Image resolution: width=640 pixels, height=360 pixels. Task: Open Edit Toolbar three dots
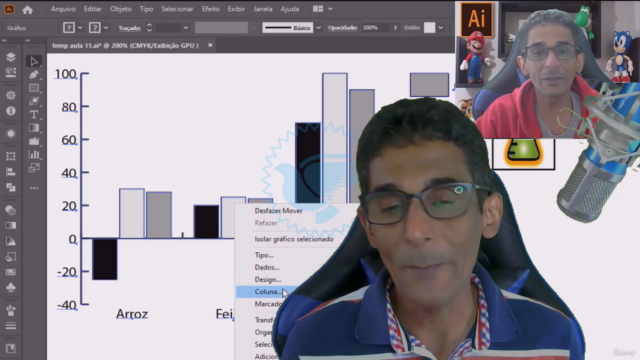(34, 188)
